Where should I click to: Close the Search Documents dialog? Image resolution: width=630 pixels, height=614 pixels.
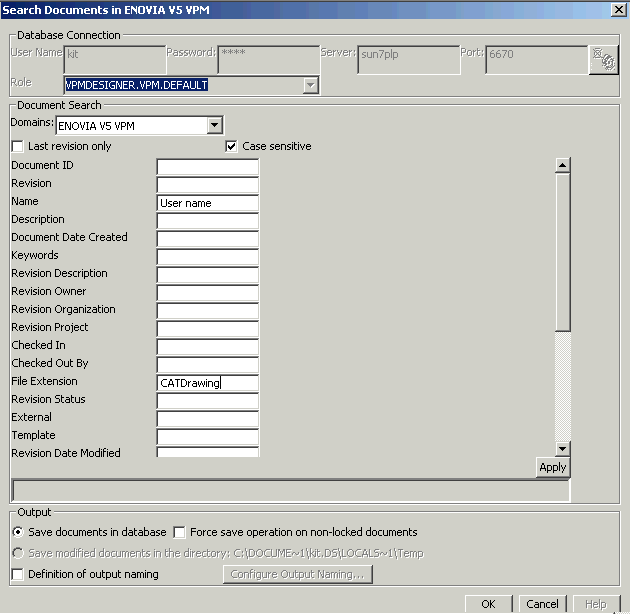(x=617, y=10)
